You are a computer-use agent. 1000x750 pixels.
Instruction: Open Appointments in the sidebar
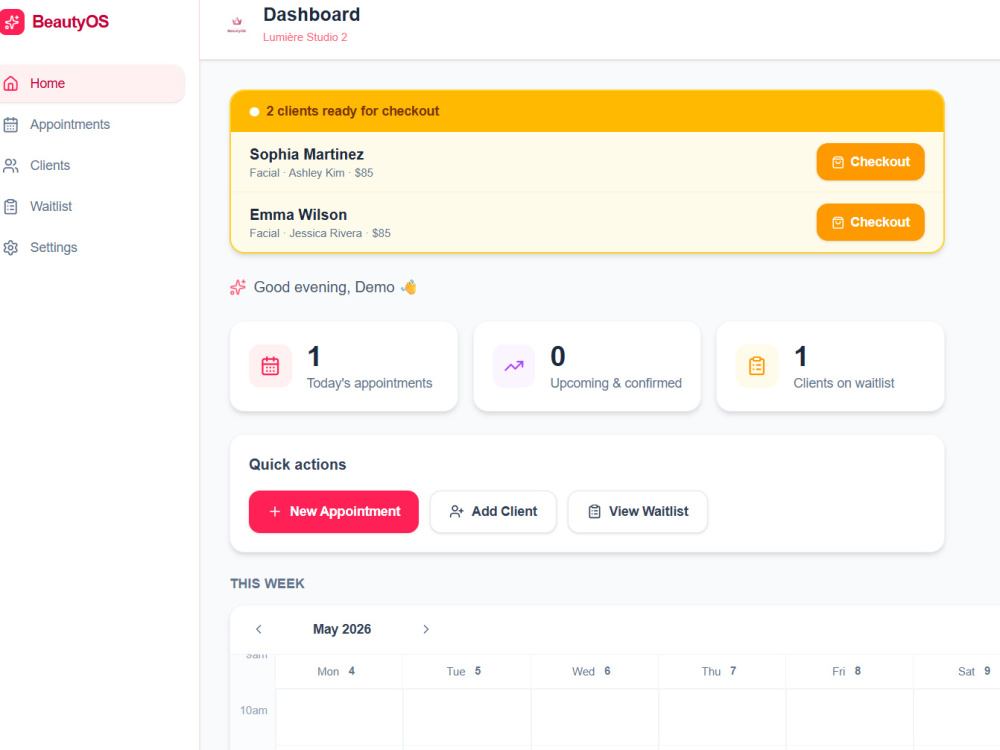[92, 124]
